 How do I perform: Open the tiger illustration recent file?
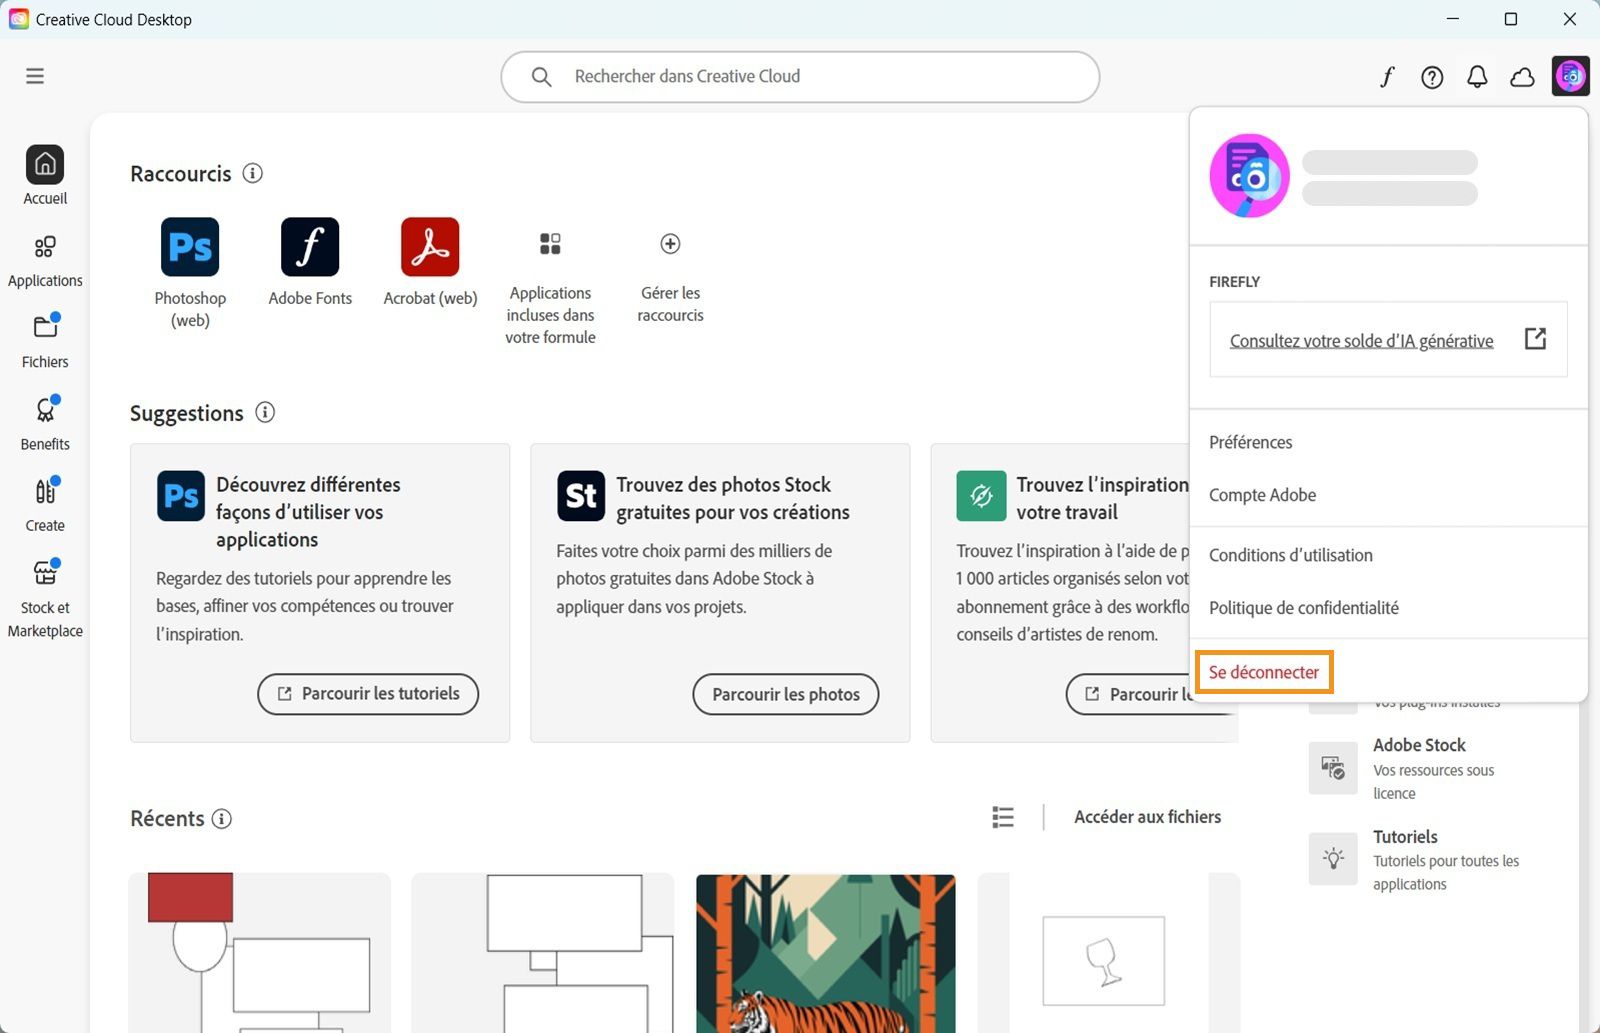point(826,953)
